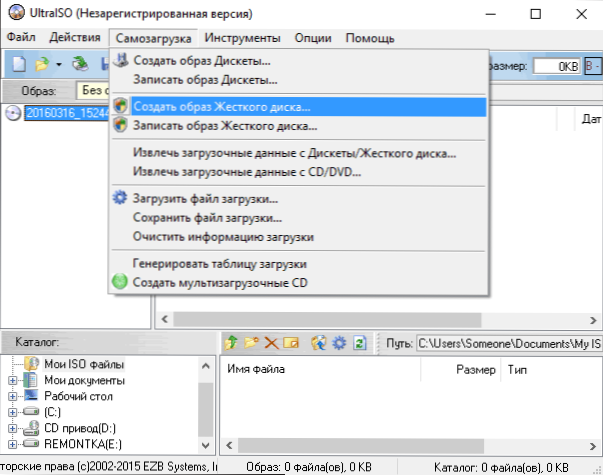The image size is (603, 475).
Task: Select Рабочий стол in catalog tree
Action: click(78, 396)
